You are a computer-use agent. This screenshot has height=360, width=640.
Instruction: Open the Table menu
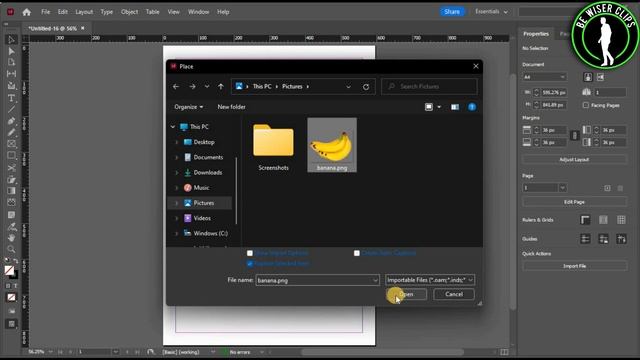(153, 12)
